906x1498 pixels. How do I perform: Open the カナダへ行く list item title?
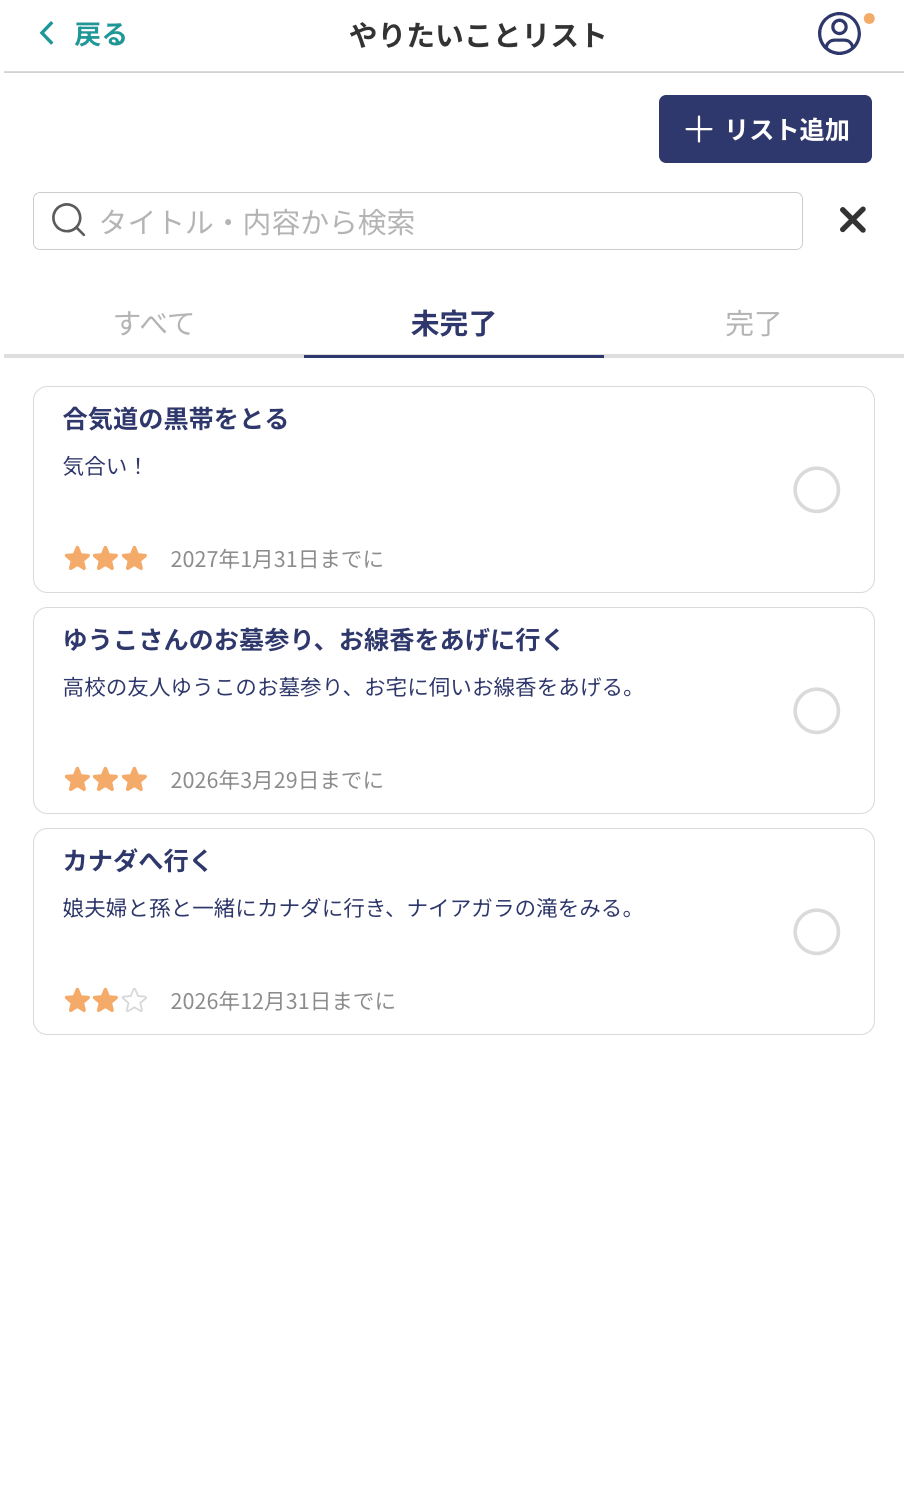tap(137, 861)
